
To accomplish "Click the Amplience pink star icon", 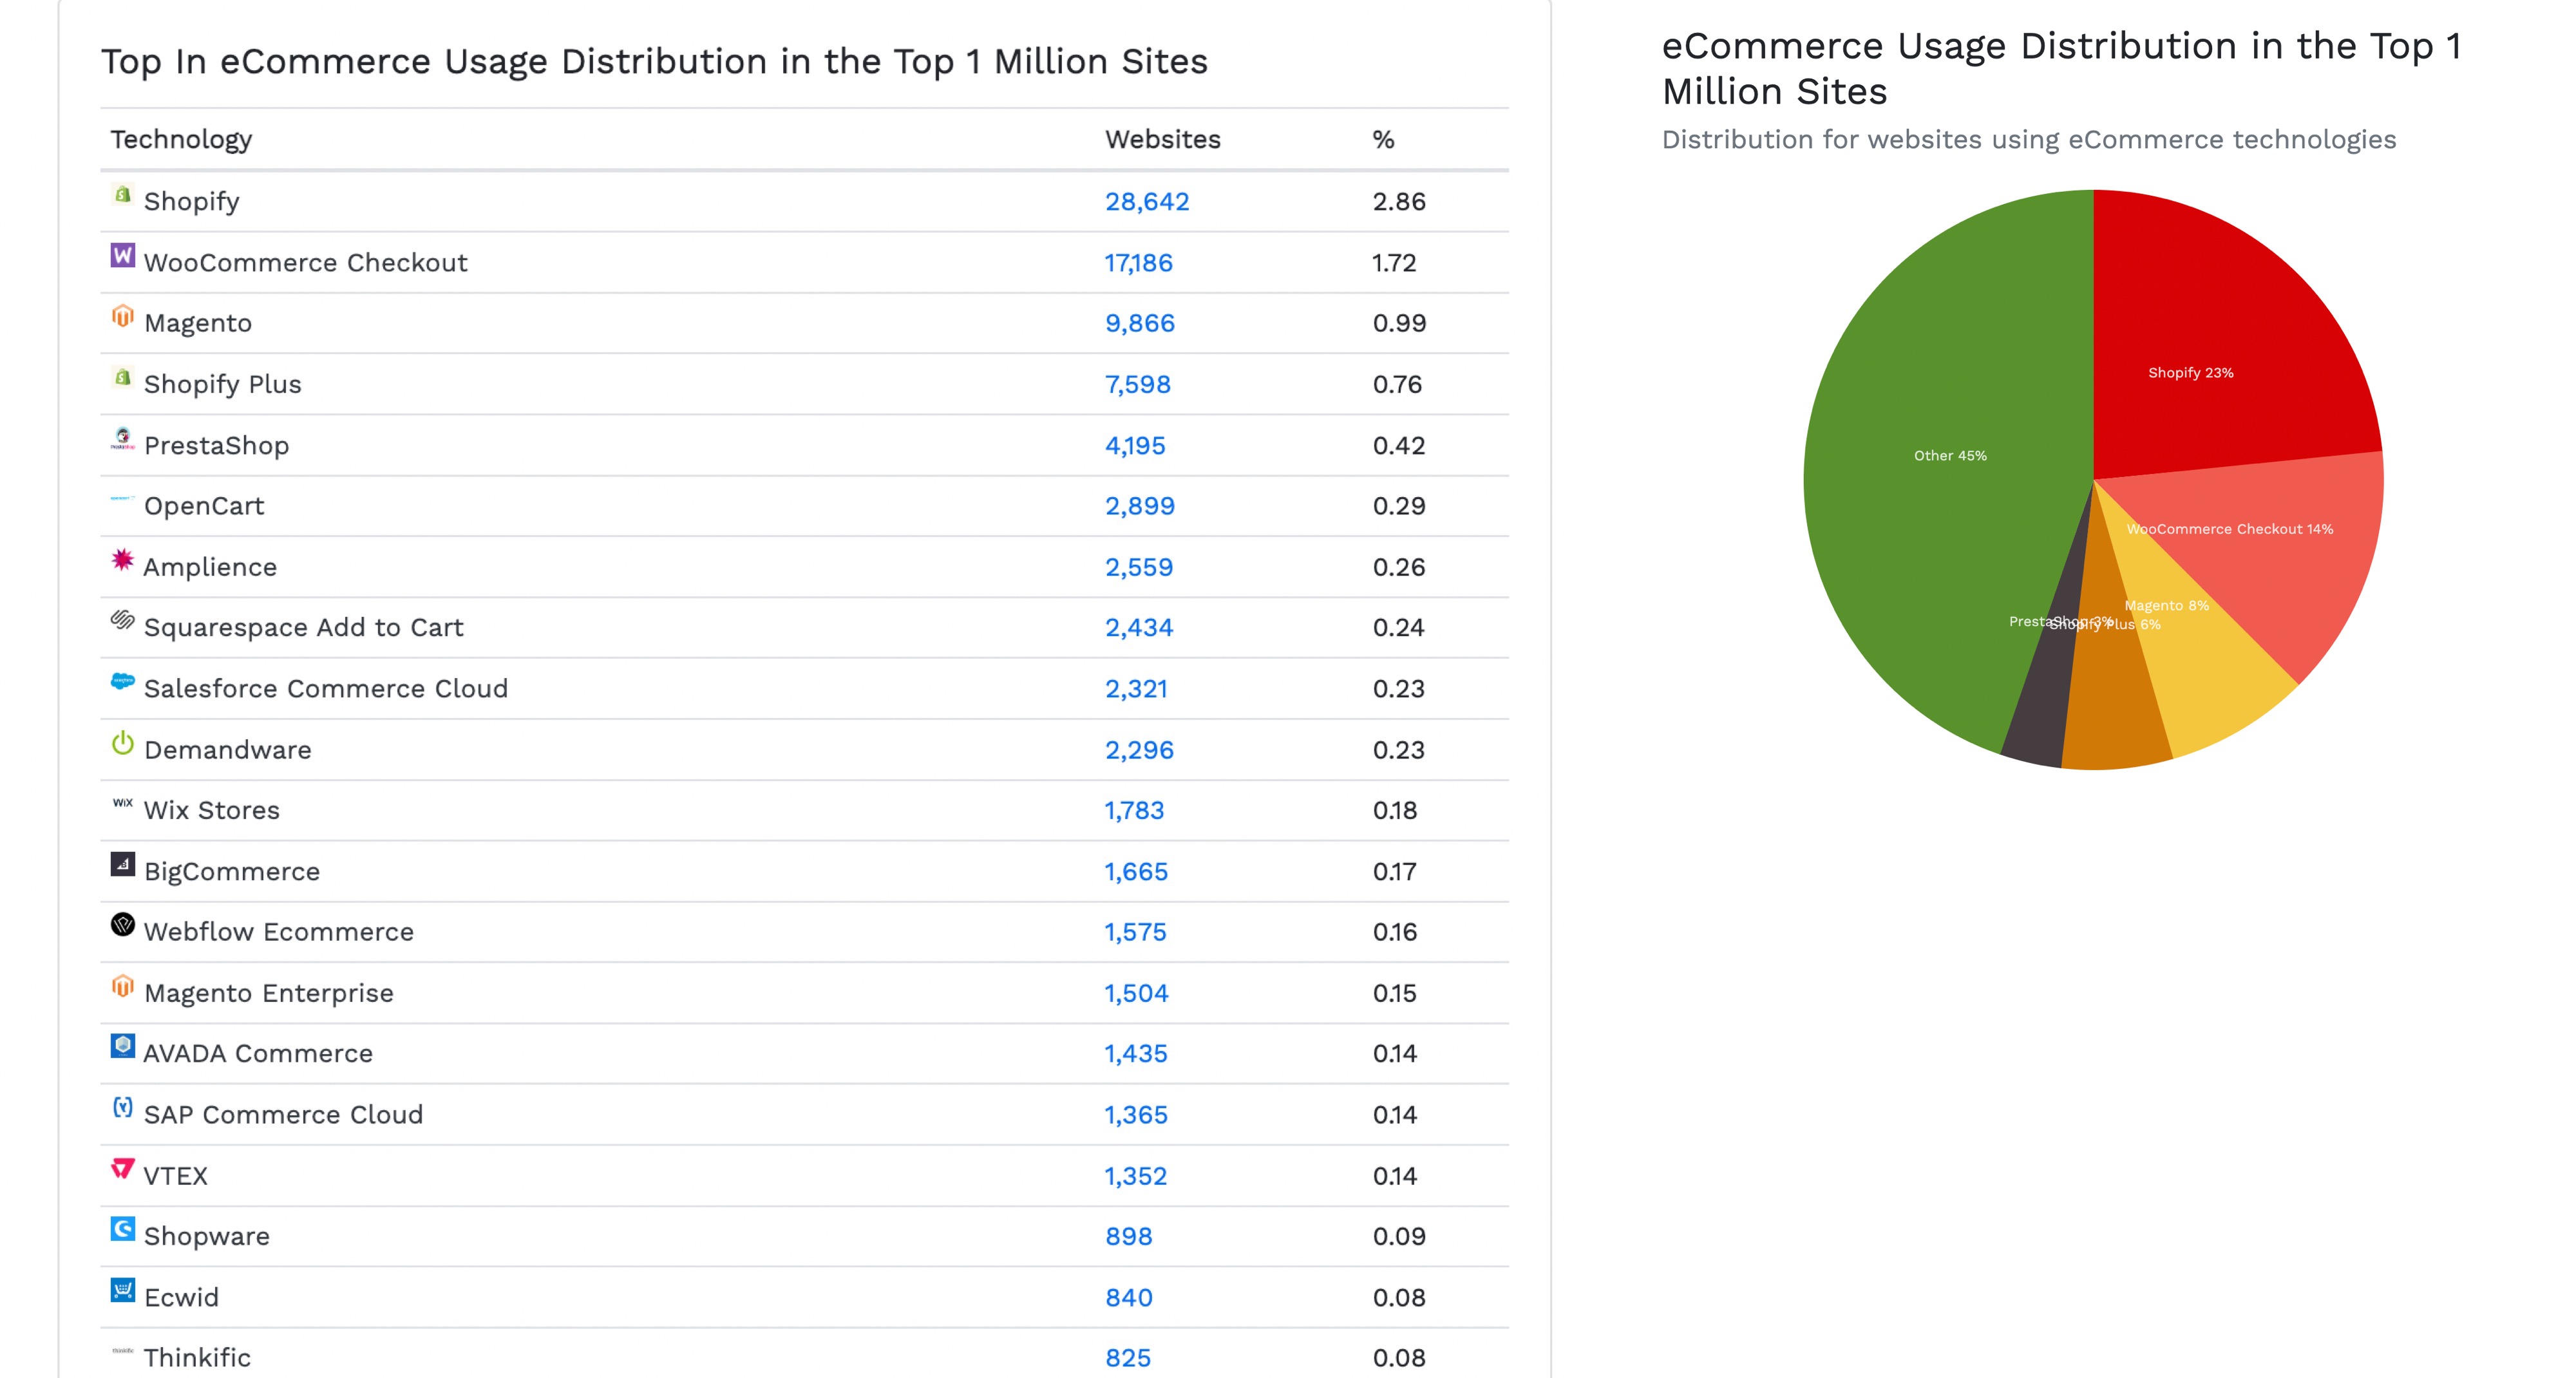I will pos(122,559).
